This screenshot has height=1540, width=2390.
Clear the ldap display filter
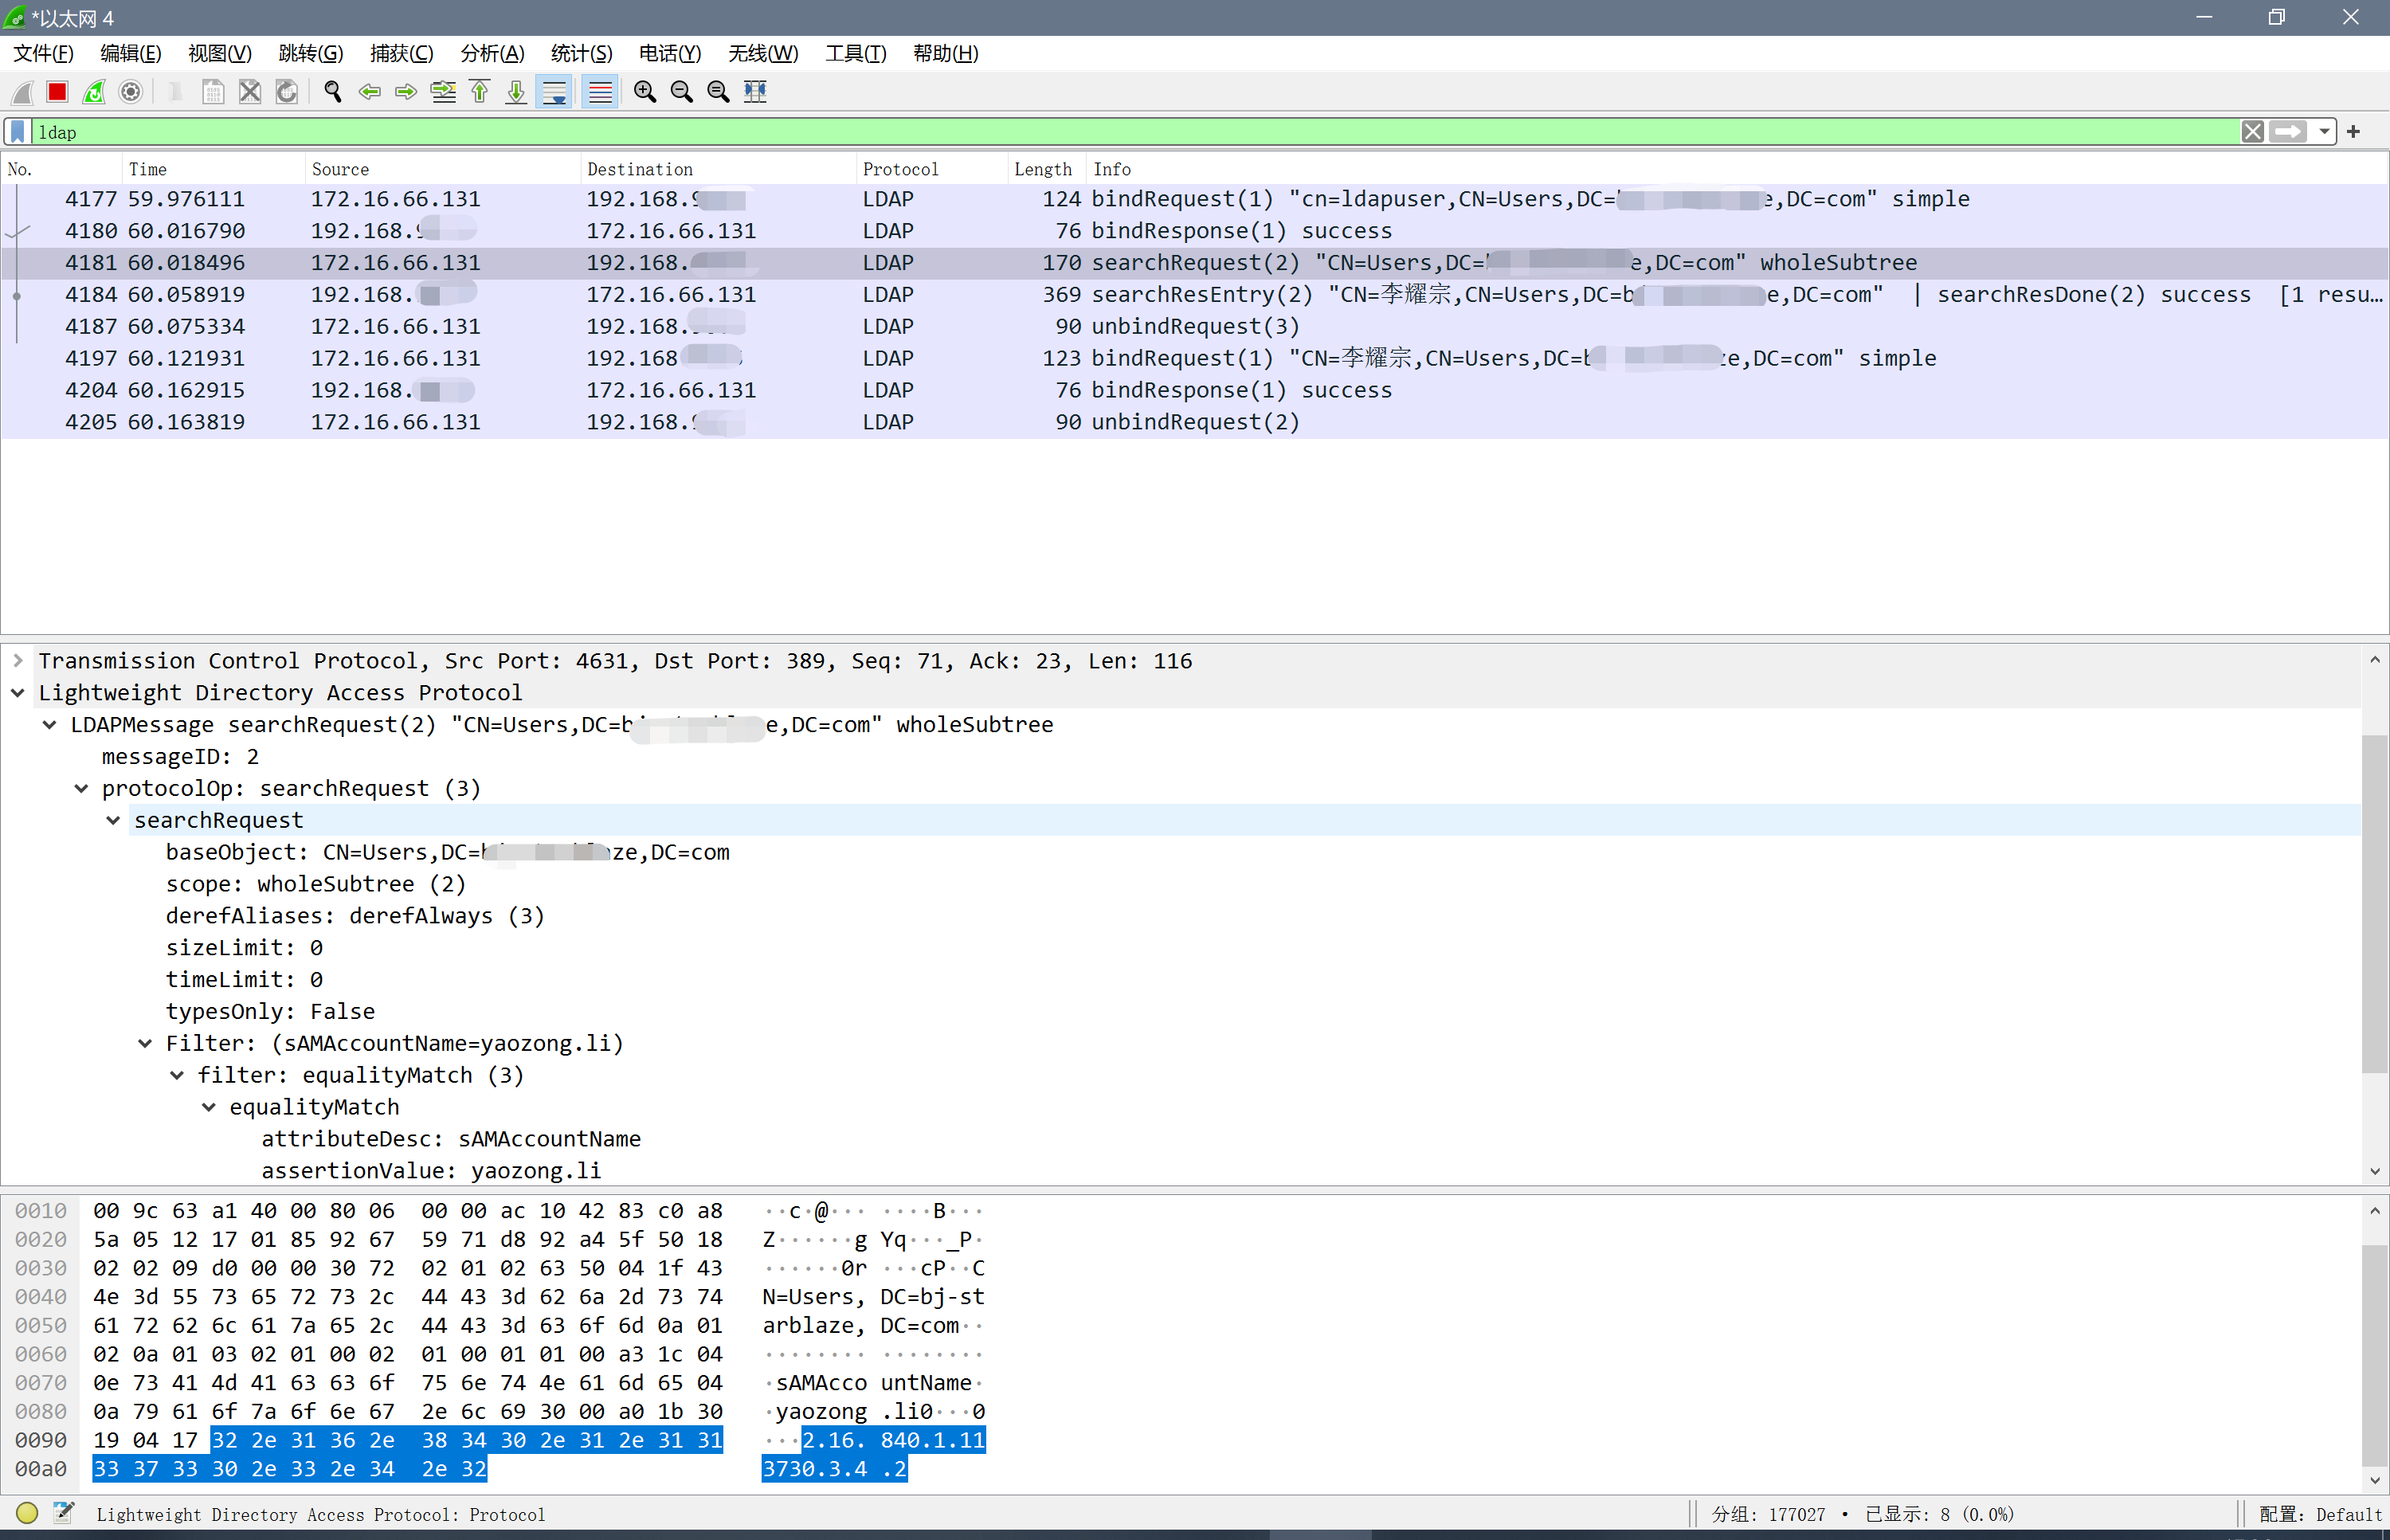click(2252, 132)
